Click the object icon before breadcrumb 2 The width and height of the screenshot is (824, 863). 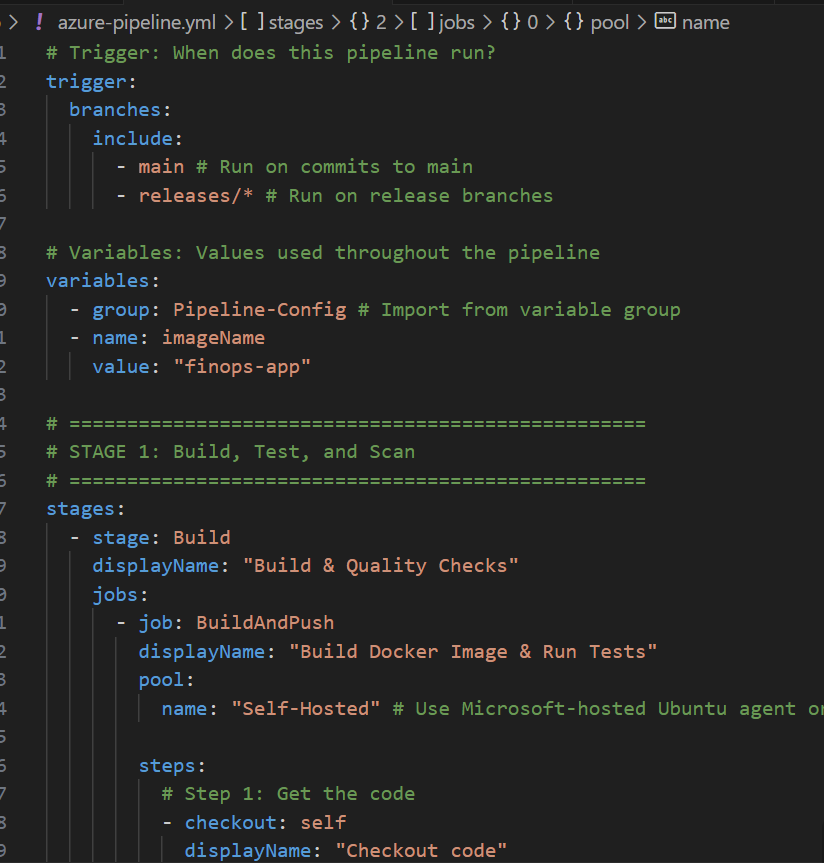[360, 22]
